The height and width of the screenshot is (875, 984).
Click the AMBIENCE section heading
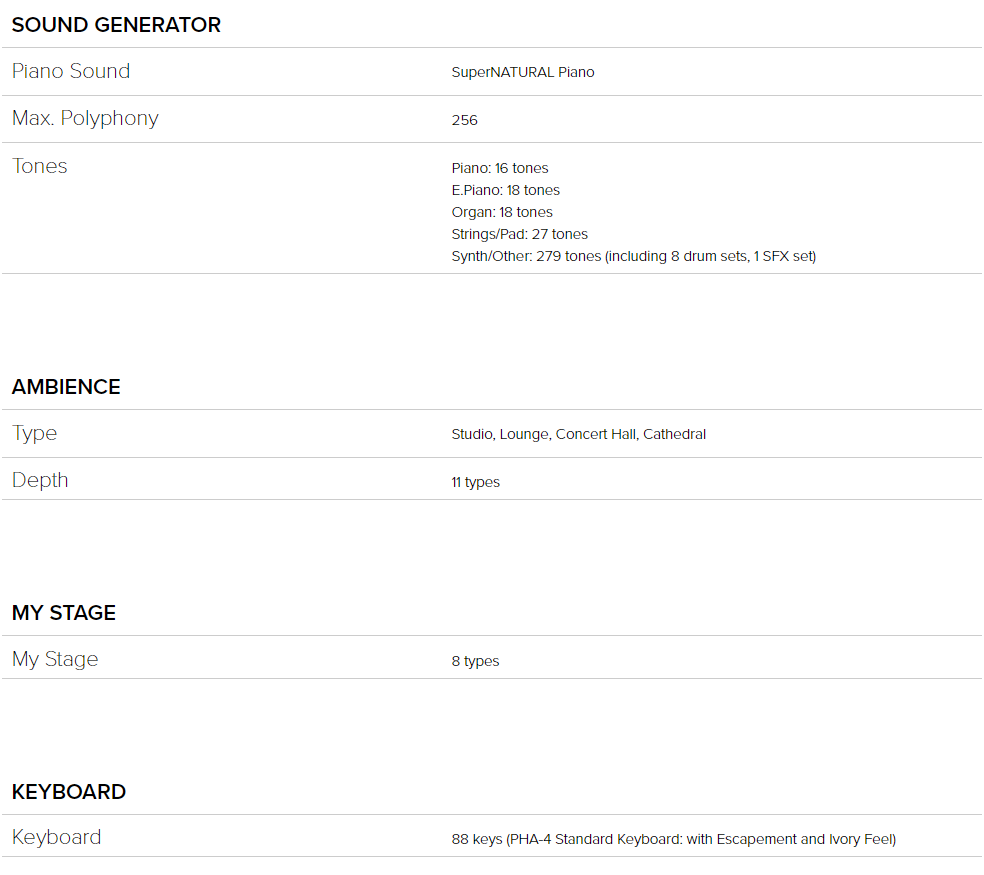pyautogui.click(x=66, y=387)
